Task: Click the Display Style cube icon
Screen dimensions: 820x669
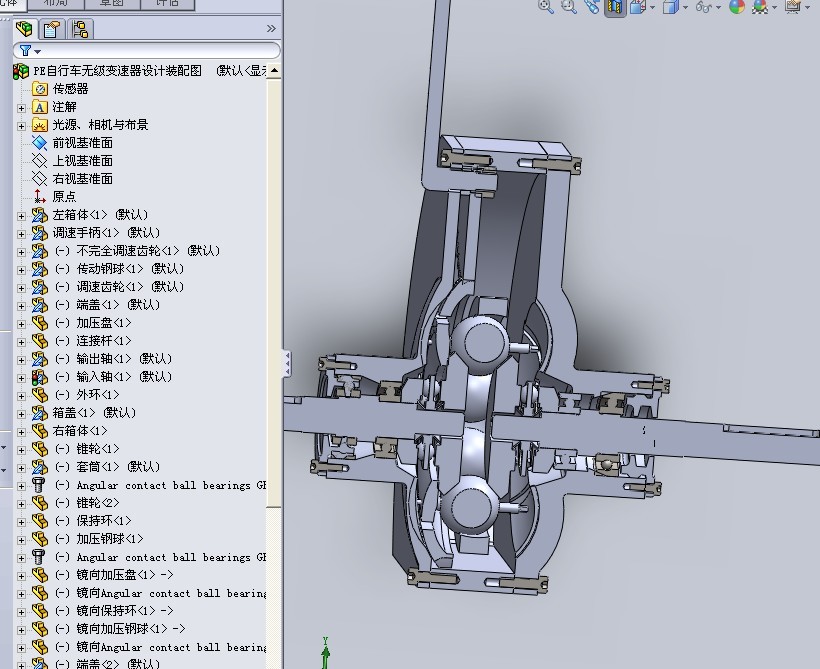Action: [x=670, y=7]
